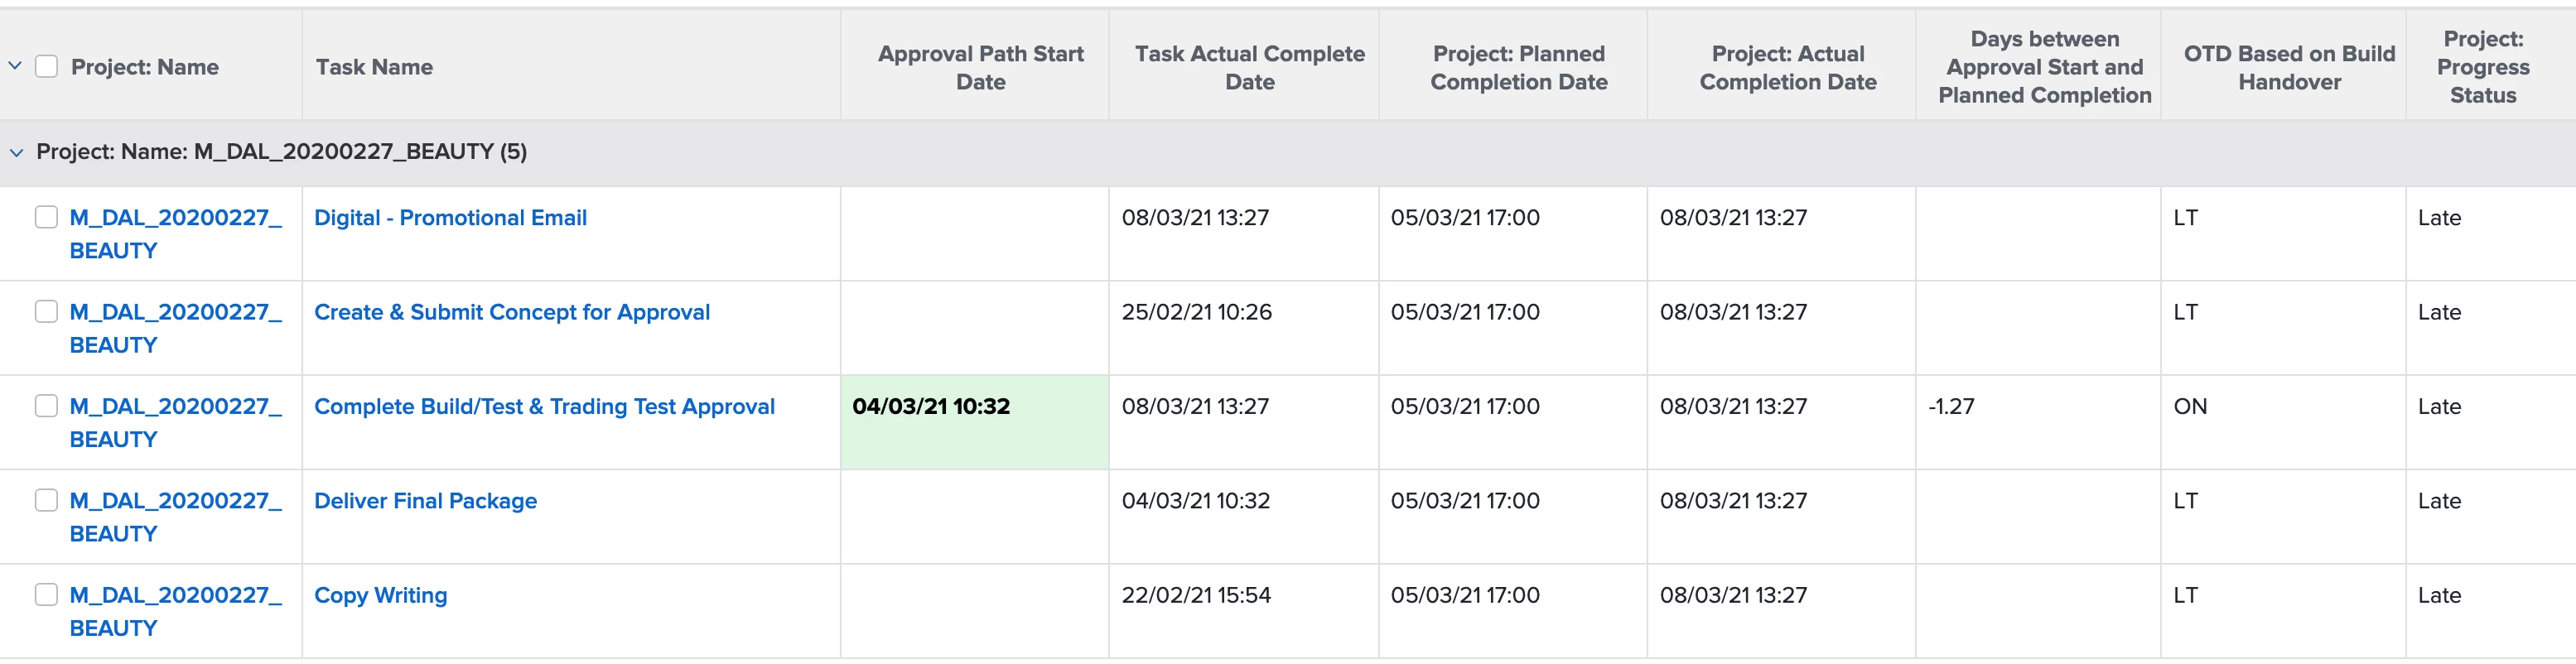Click the Project: Progress Status column header
Screen dimensions: 2576x664
pos(2482,67)
